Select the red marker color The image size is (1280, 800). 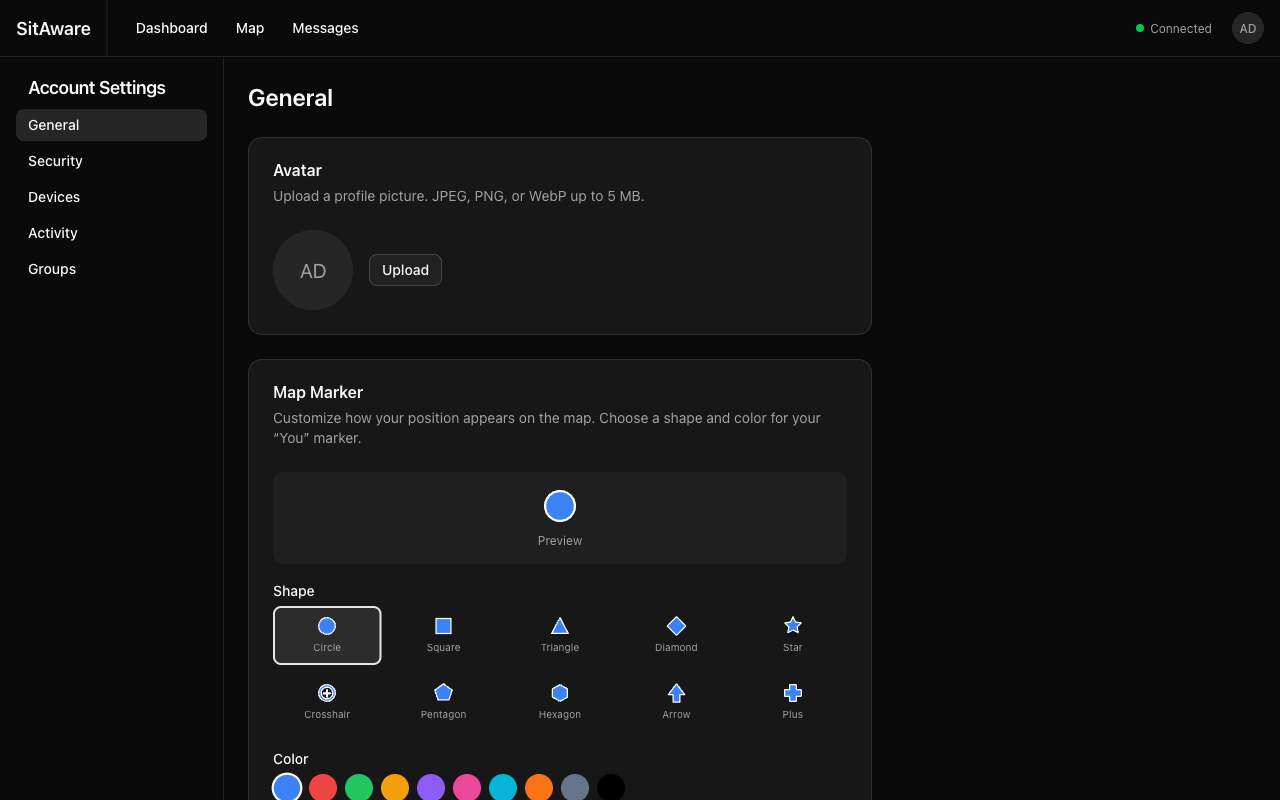tap(323, 787)
